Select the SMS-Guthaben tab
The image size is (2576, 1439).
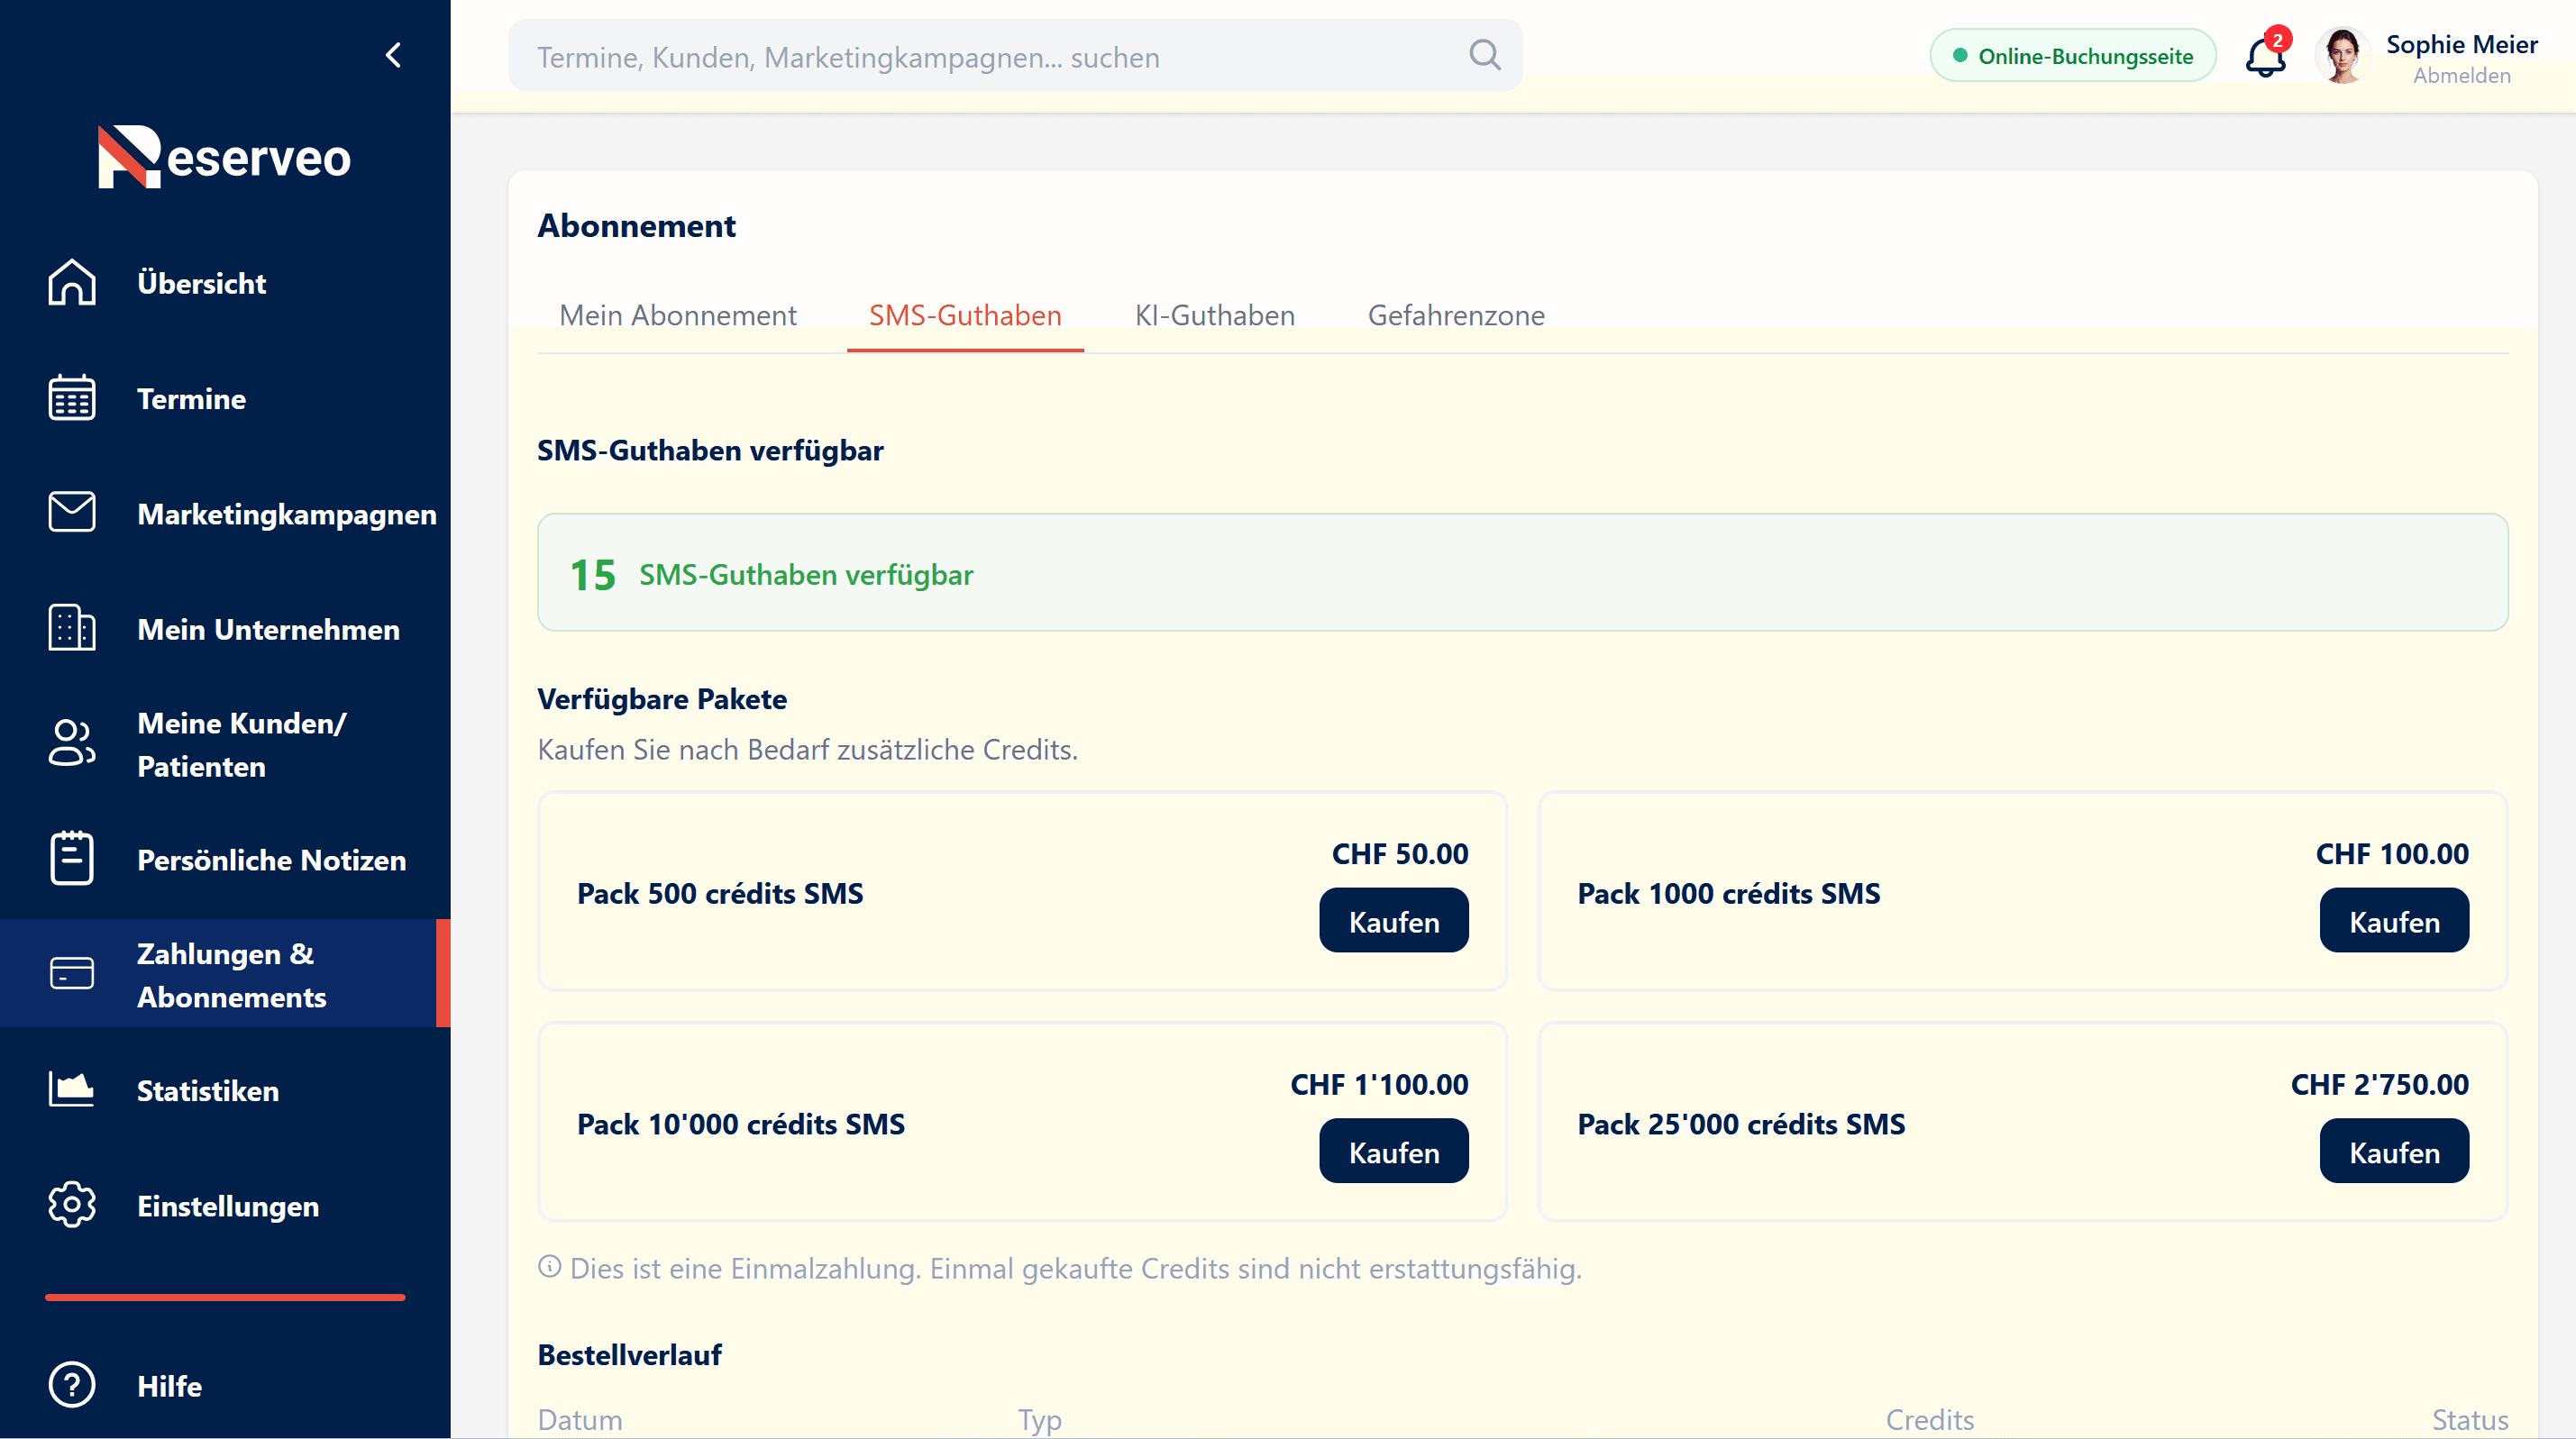965,316
